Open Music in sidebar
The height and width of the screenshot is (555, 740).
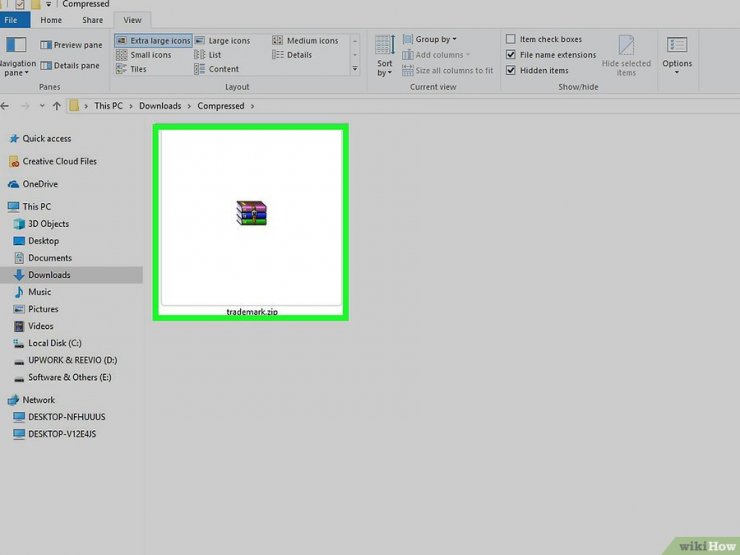click(40, 292)
